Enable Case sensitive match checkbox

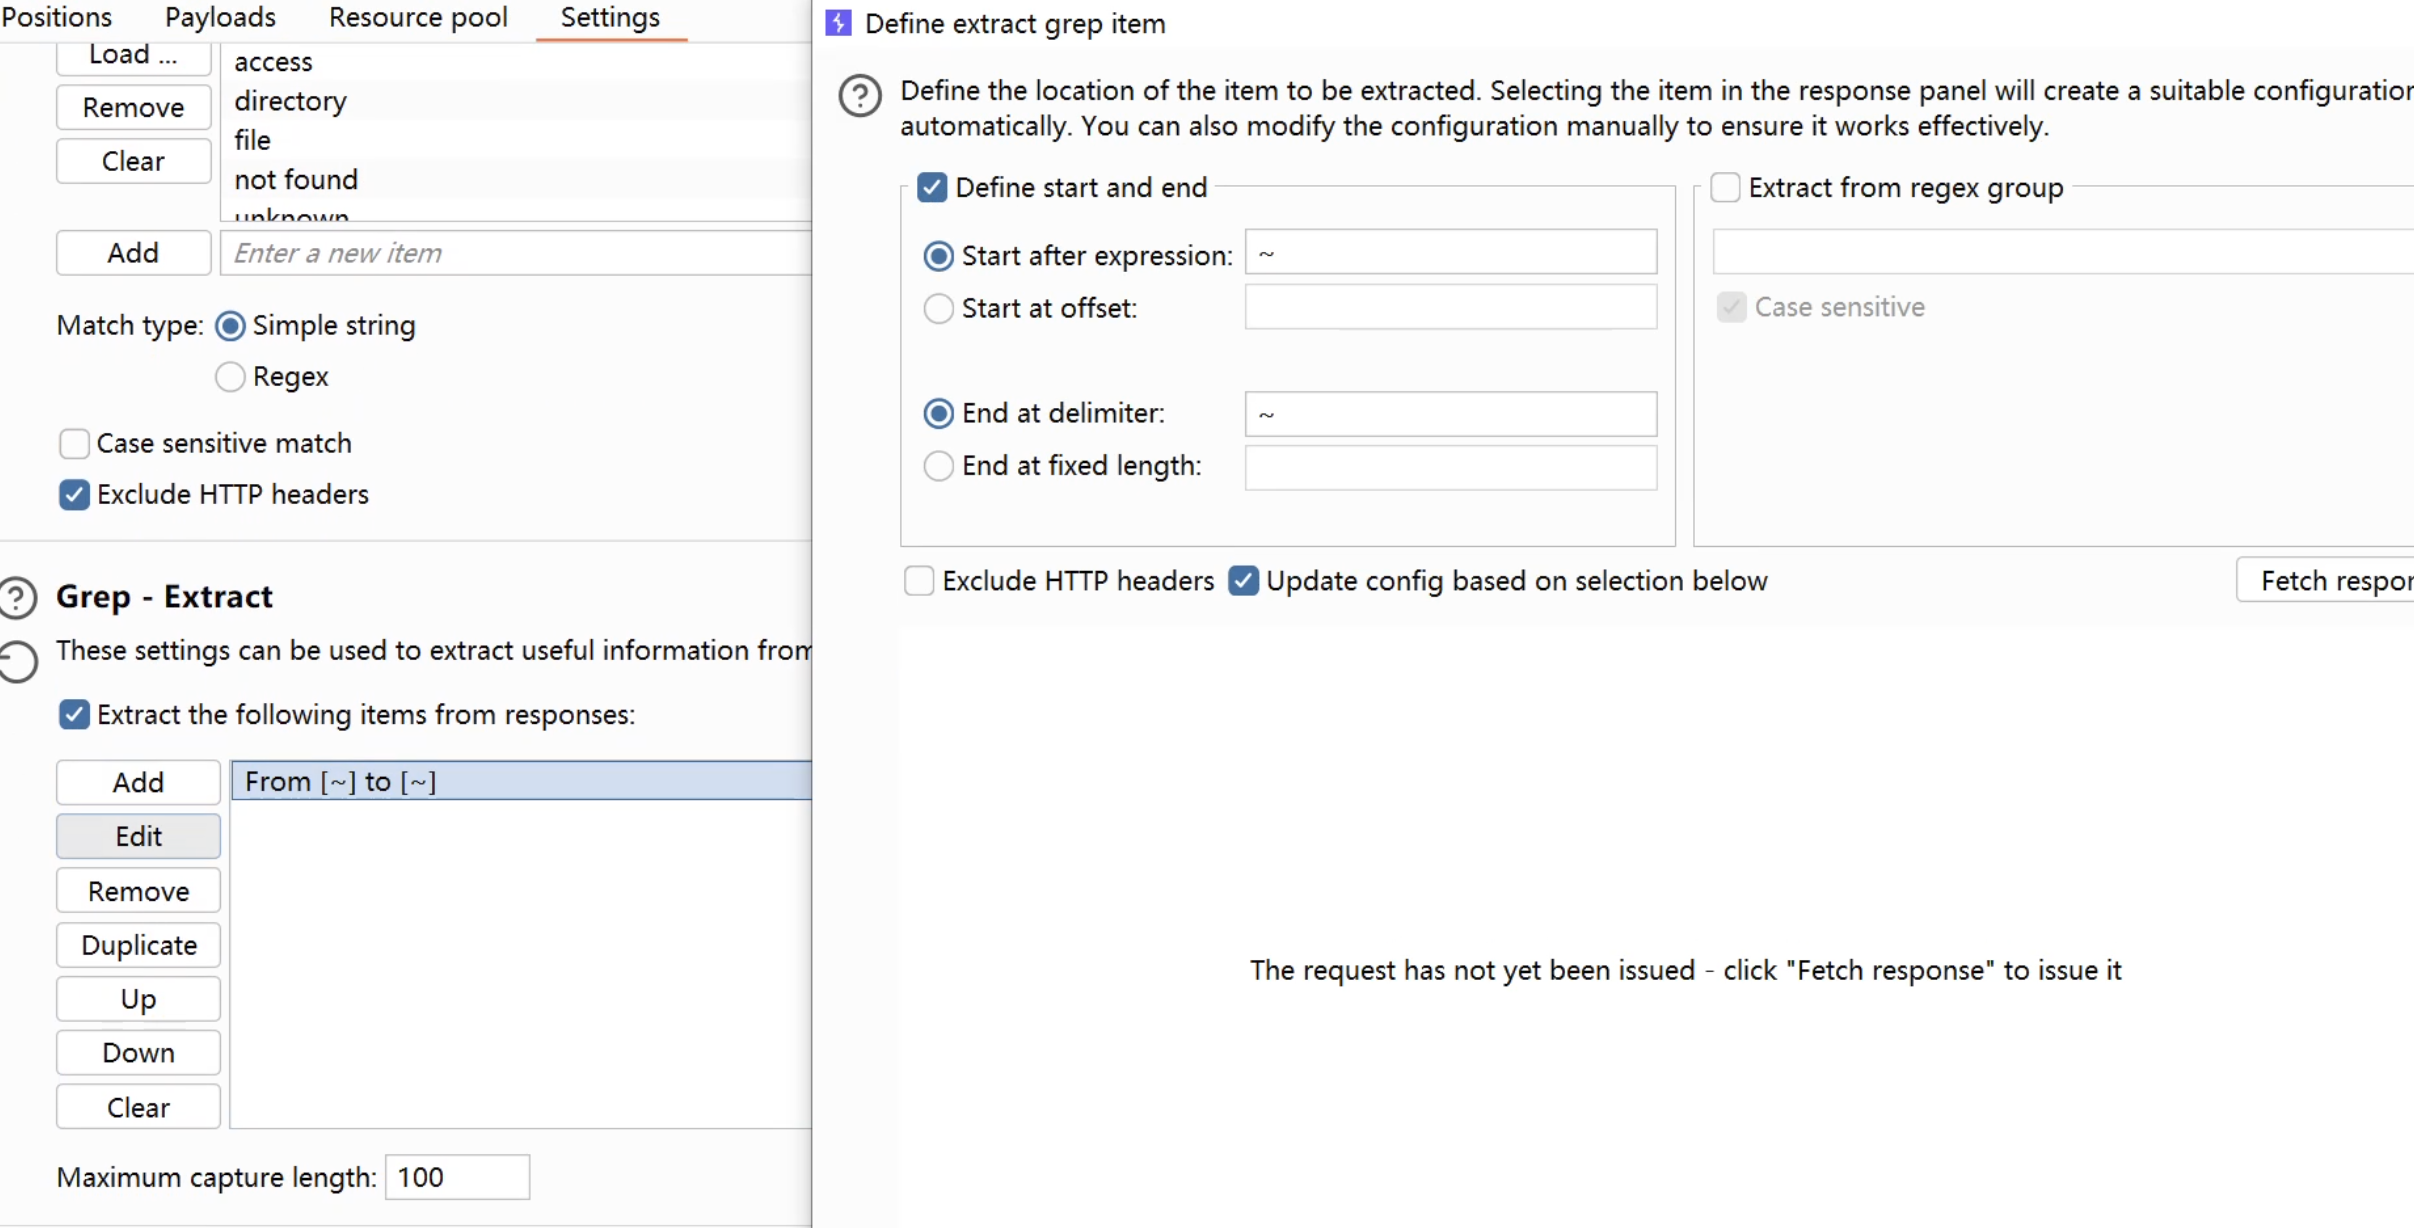click(74, 443)
